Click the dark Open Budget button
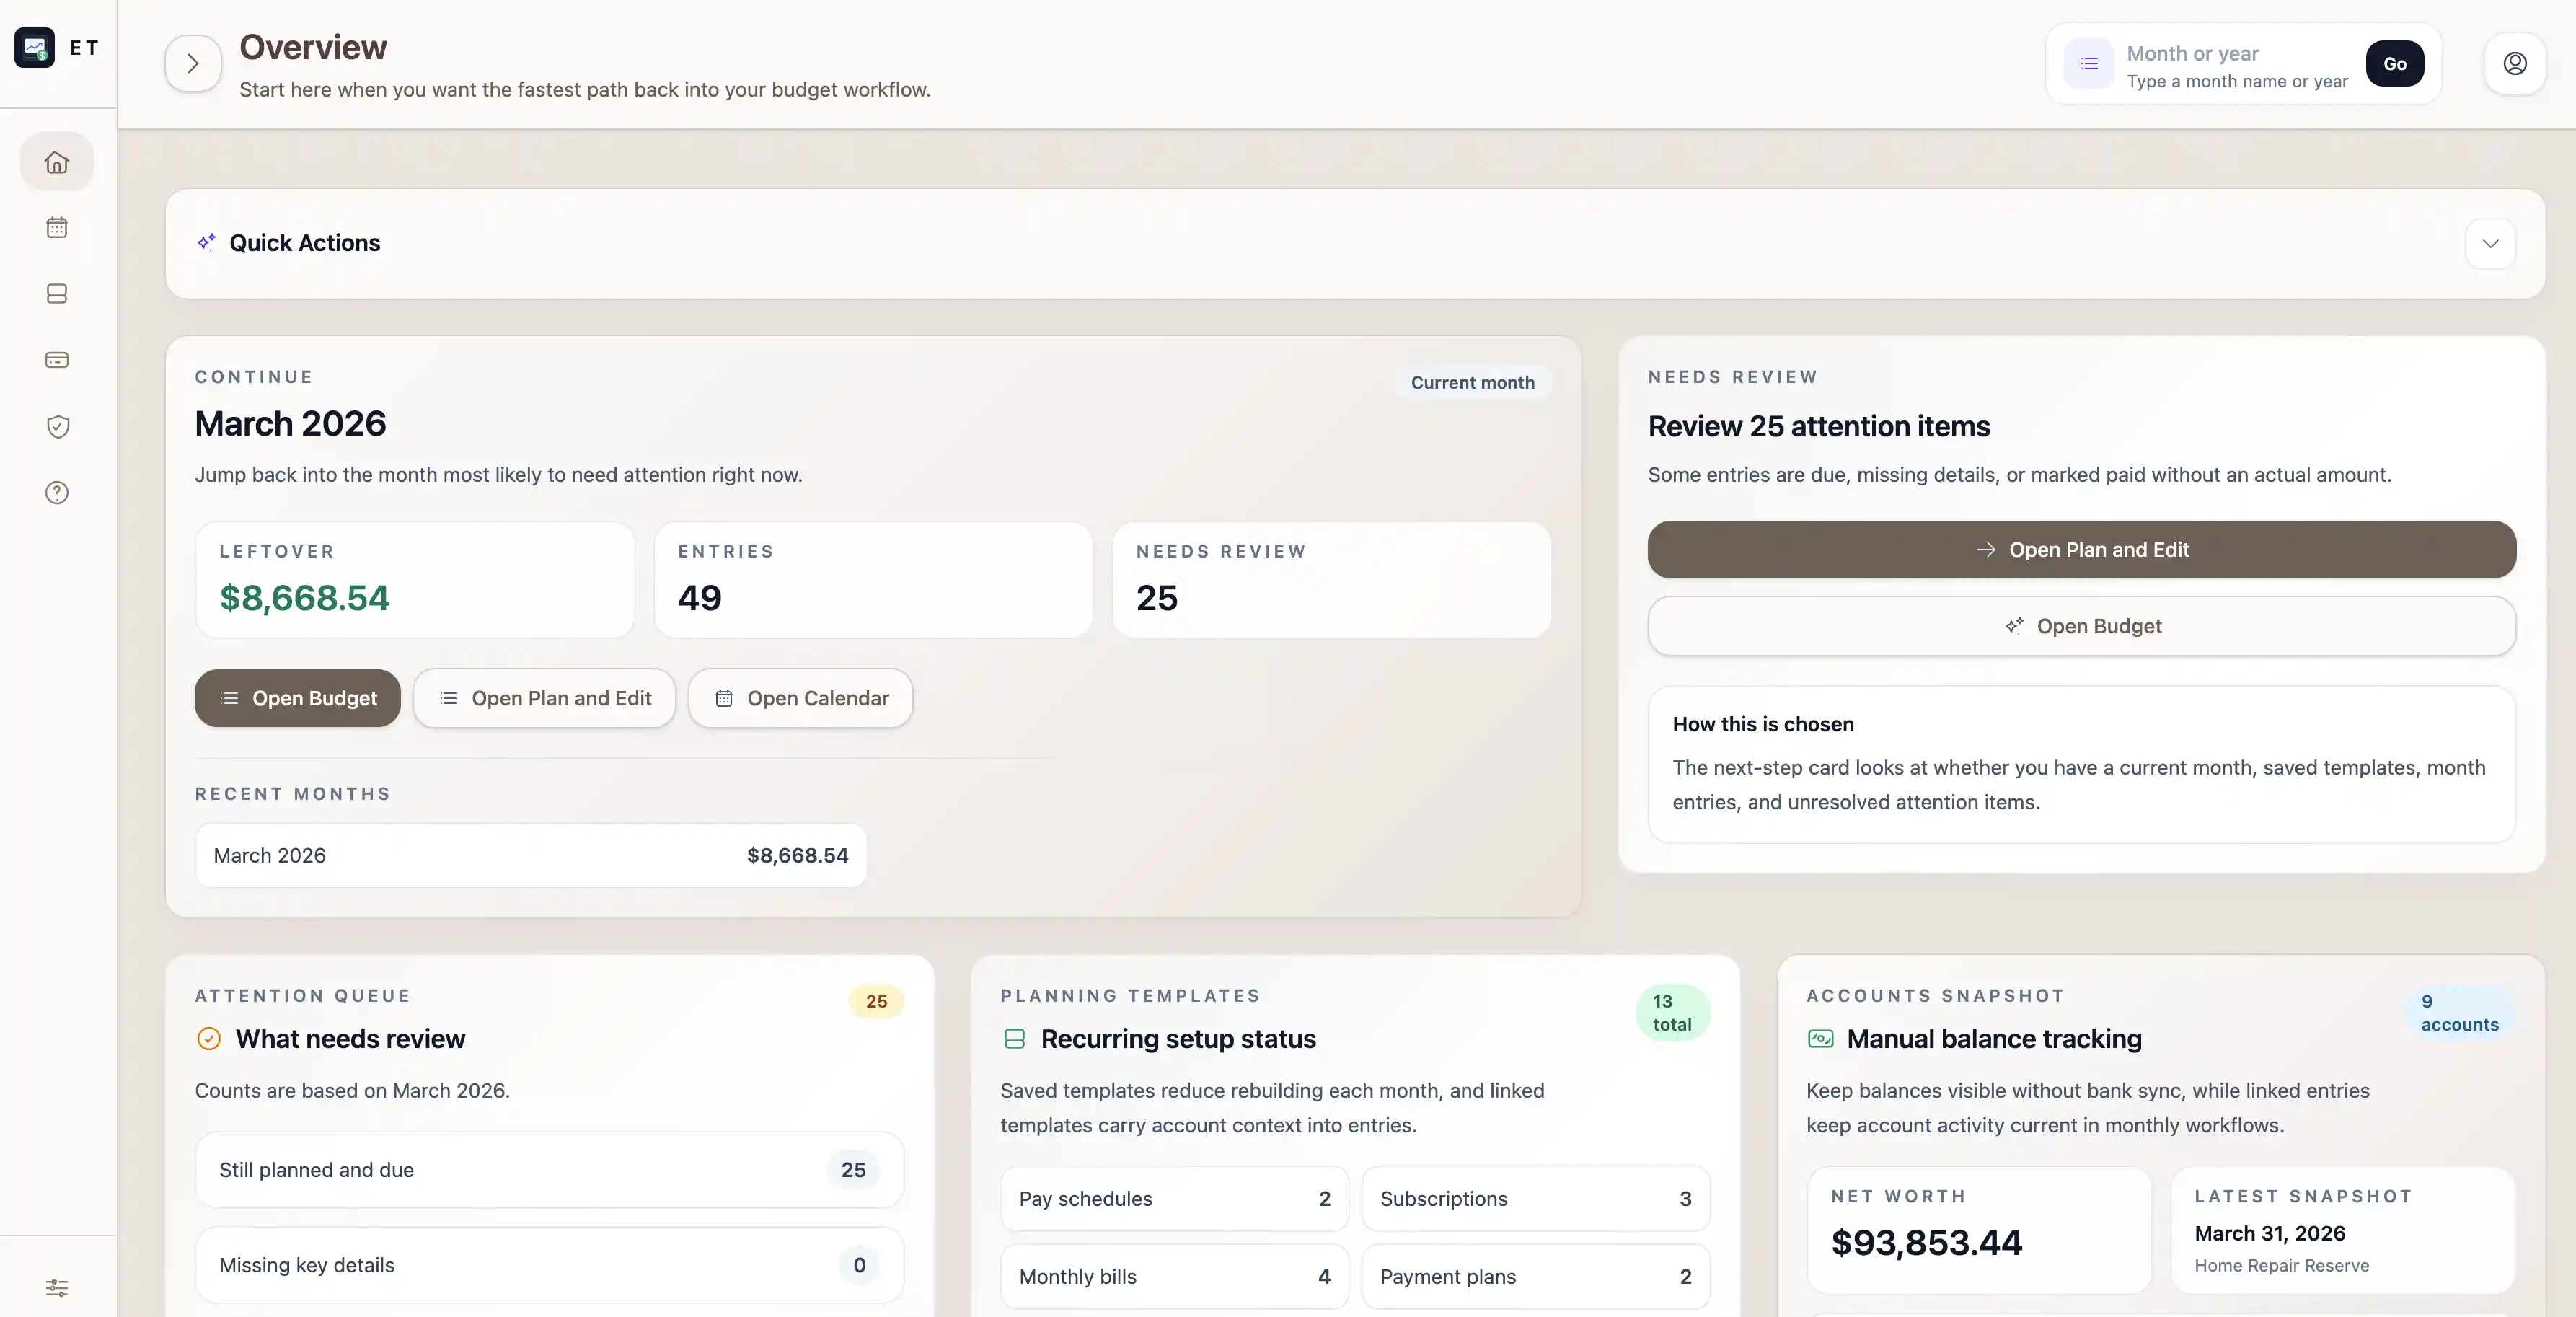The image size is (2576, 1317). point(297,698)
